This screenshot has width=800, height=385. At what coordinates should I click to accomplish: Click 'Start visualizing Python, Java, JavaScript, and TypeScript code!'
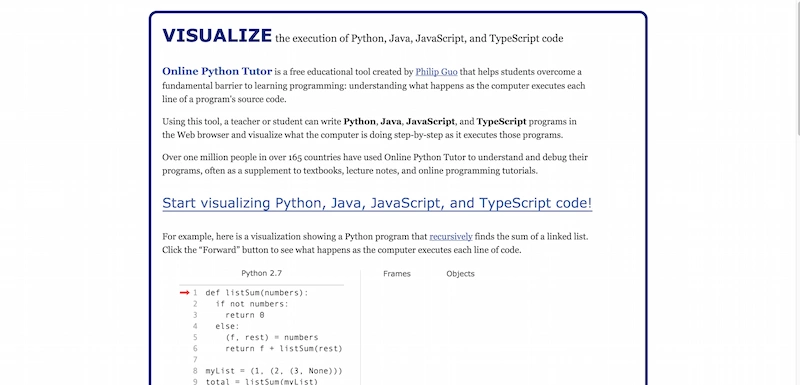377,203
